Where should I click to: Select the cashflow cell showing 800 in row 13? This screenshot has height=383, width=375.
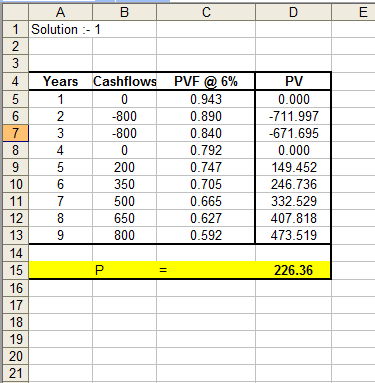124,235
